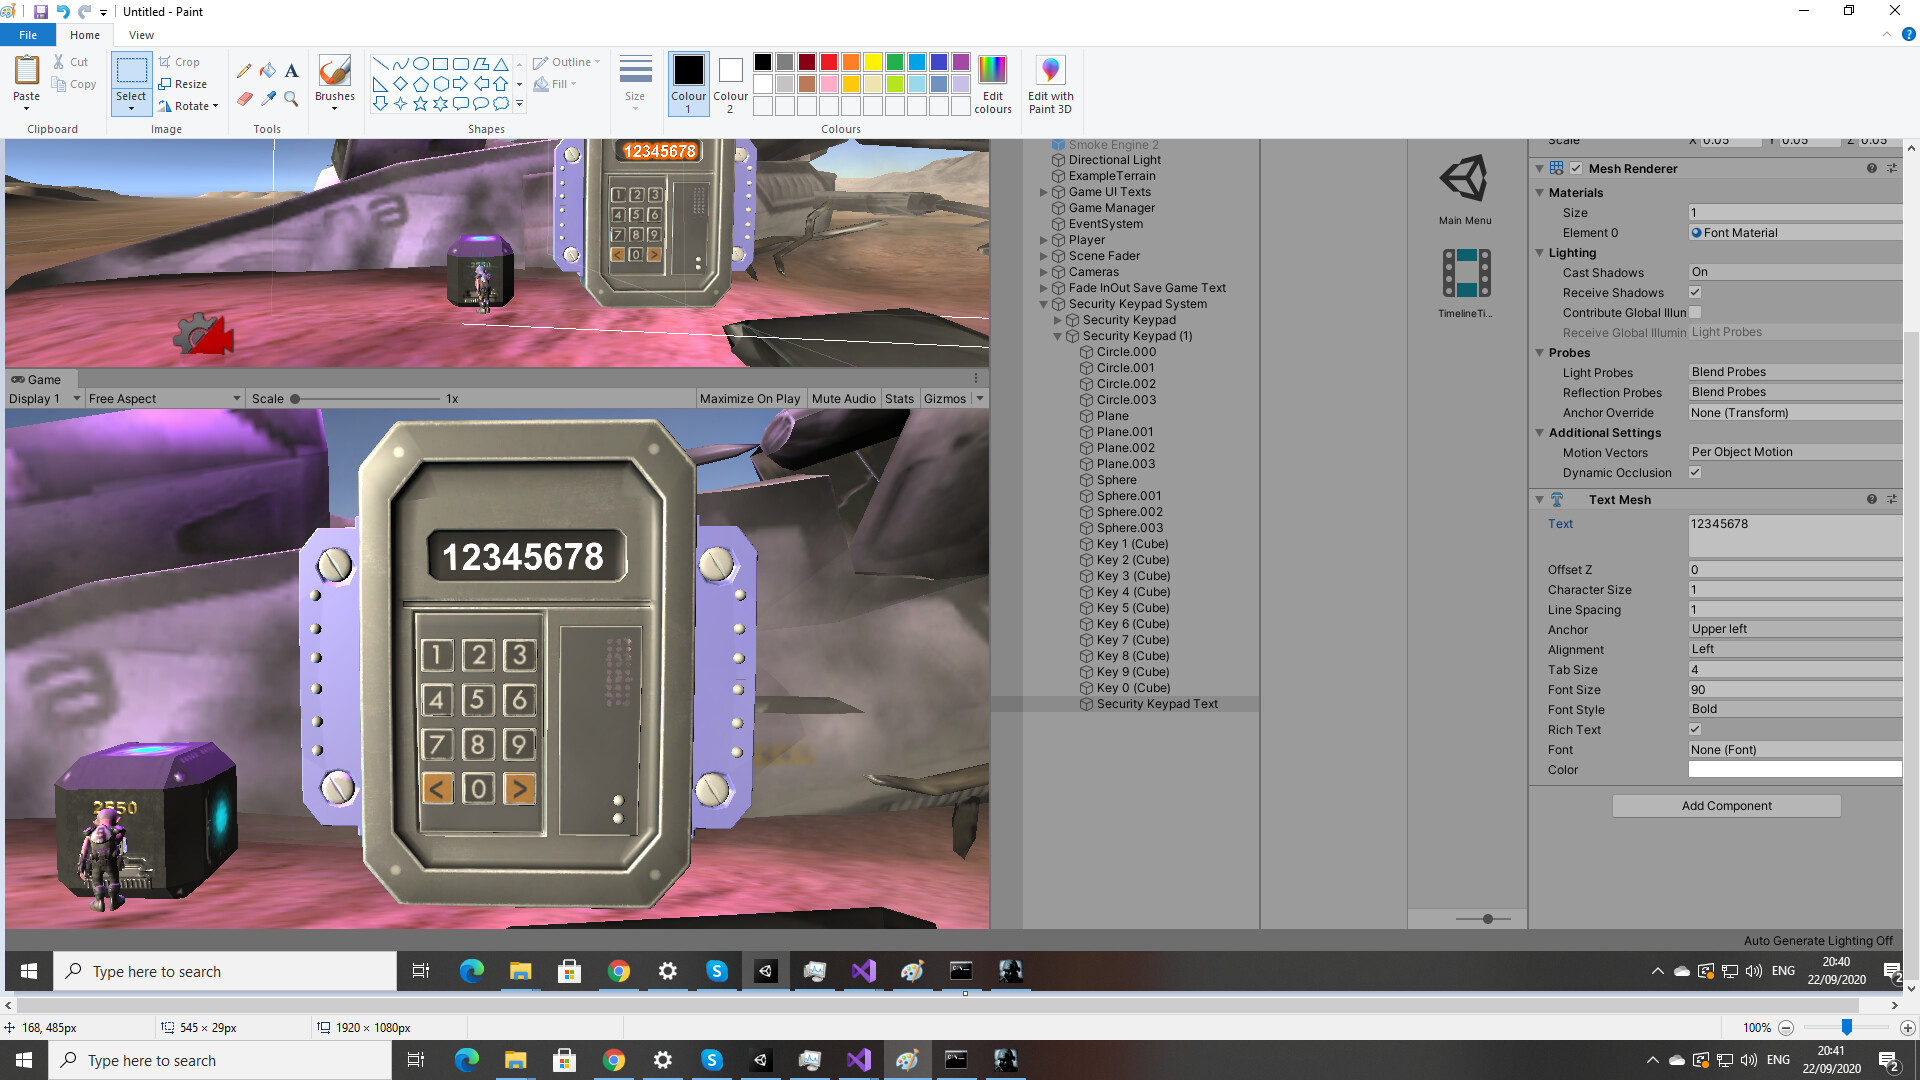Open the File menu
This screenshot has width=1920, height=1080.
click(x=28, y=35)
